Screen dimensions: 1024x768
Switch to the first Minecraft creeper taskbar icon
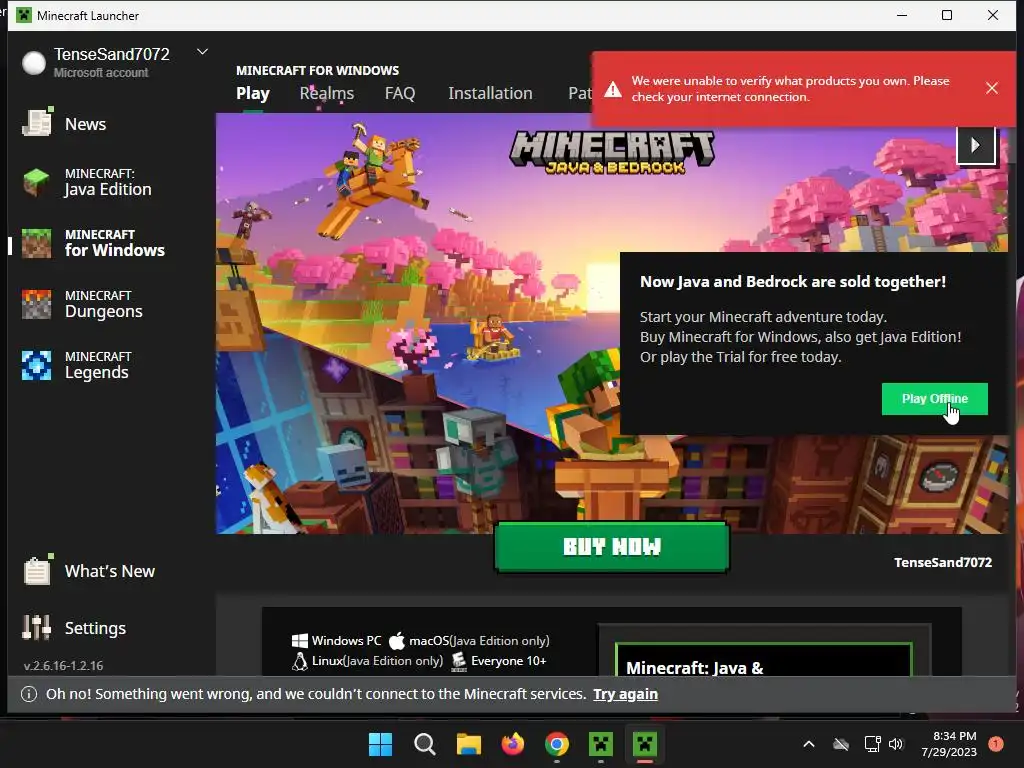pyautogui.click(x=601, y=744)
